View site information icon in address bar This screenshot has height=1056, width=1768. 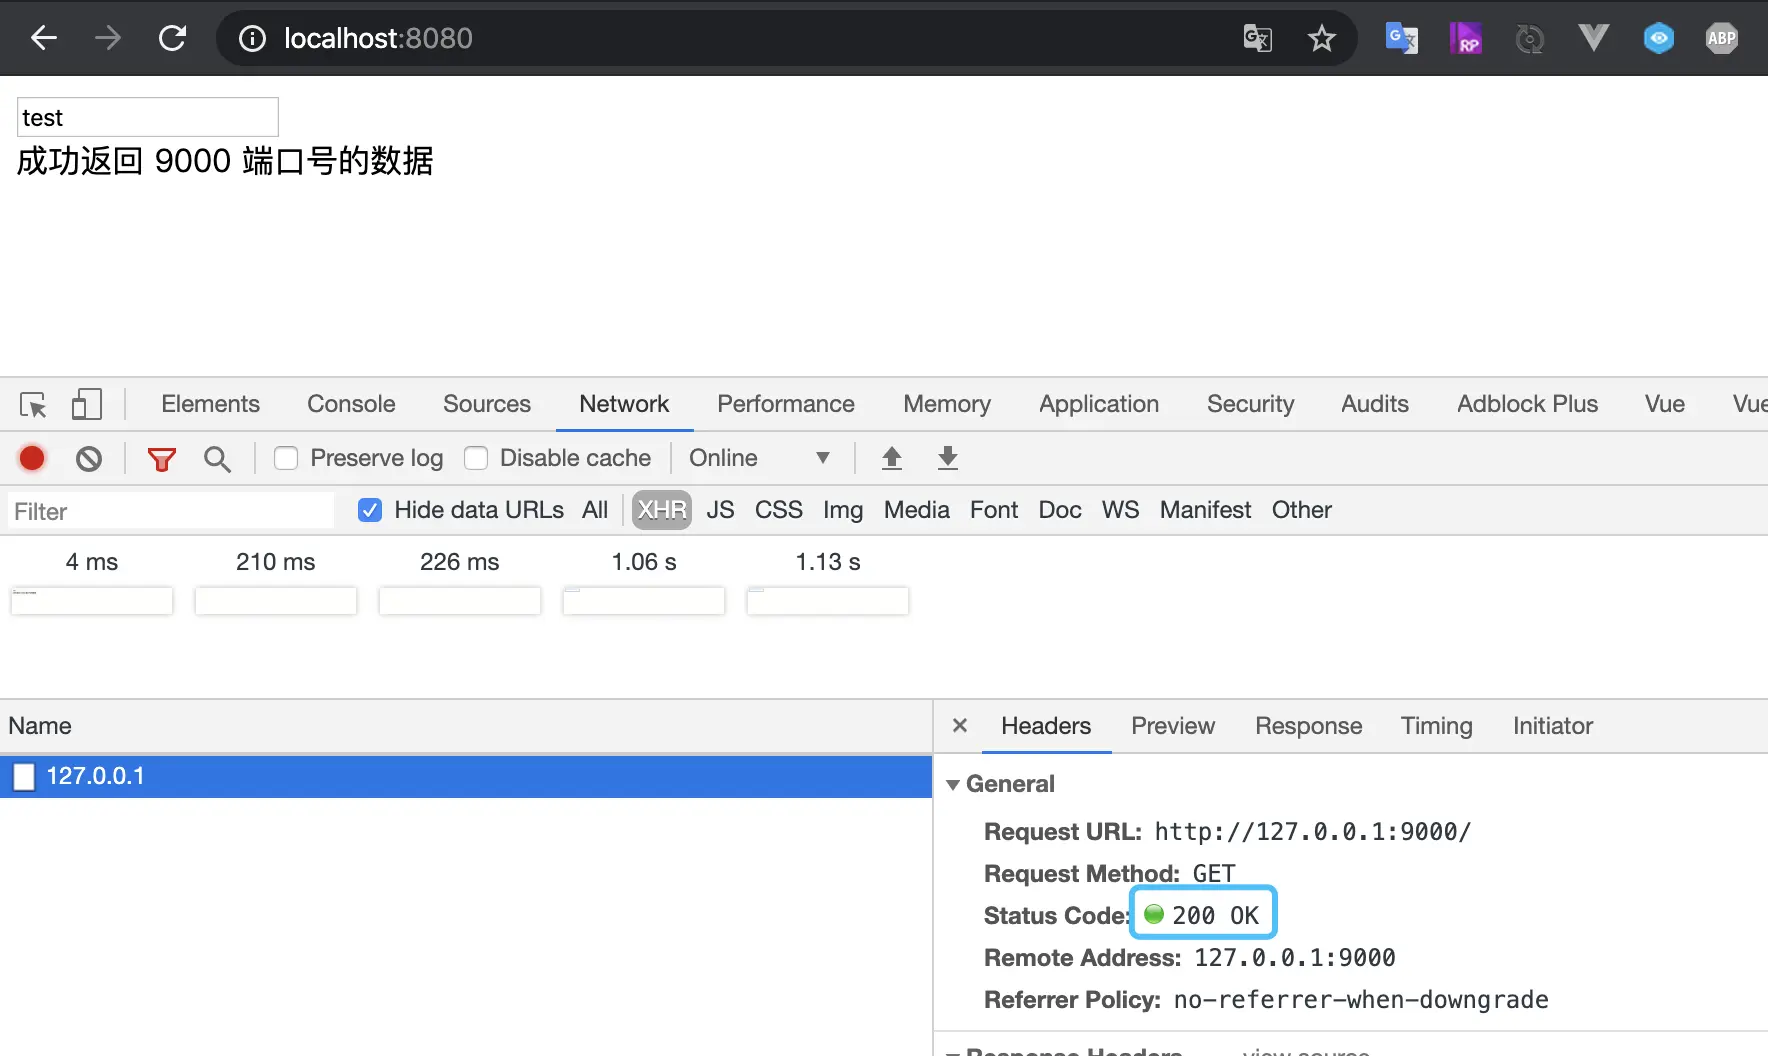click(252, 38)
